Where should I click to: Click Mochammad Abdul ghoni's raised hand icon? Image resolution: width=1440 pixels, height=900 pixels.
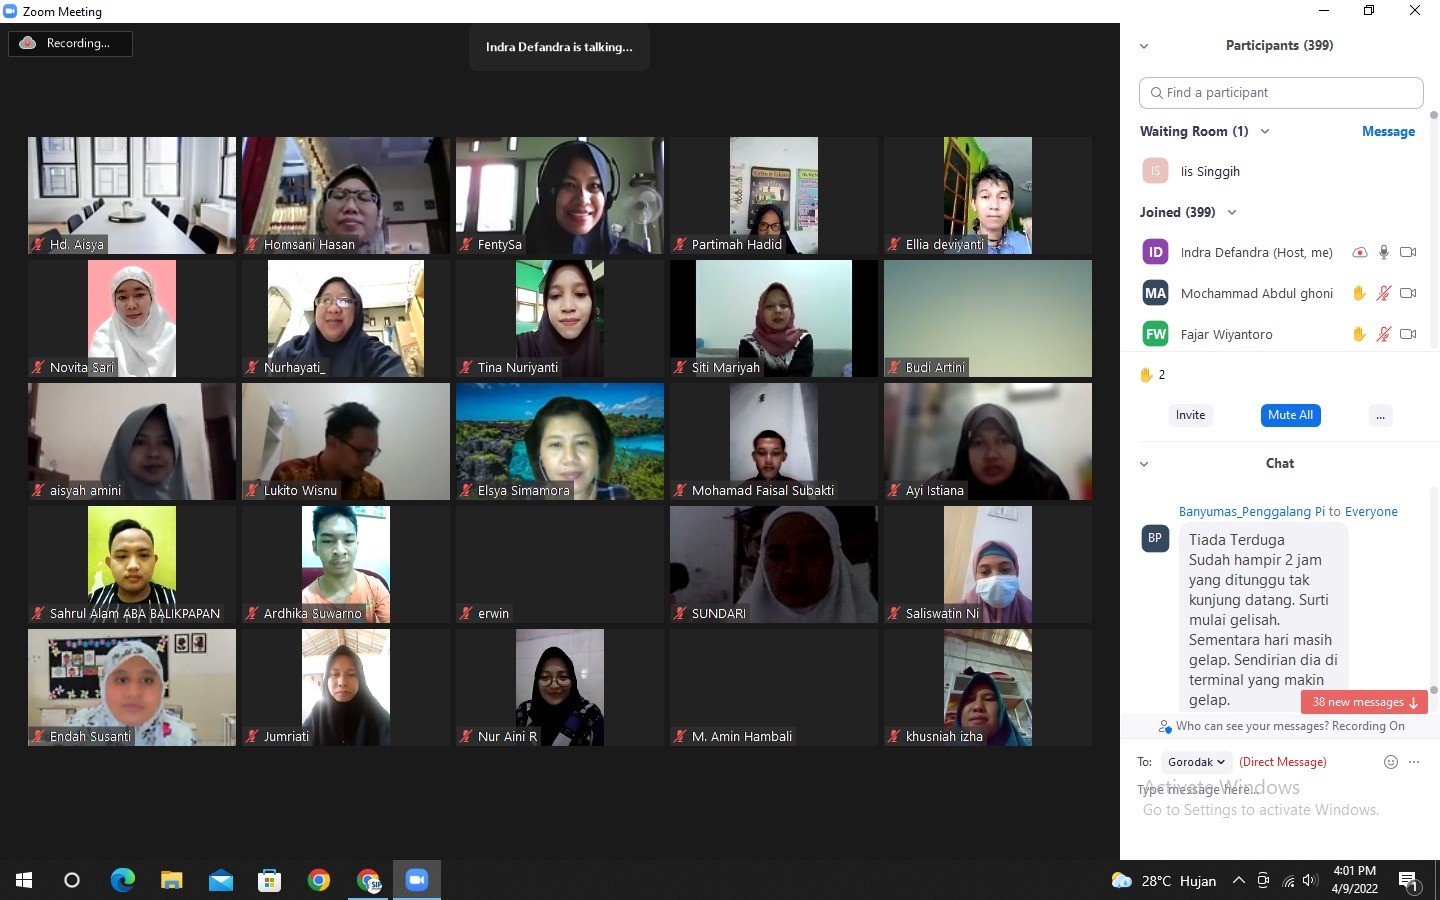click(x=1358, y=293)
